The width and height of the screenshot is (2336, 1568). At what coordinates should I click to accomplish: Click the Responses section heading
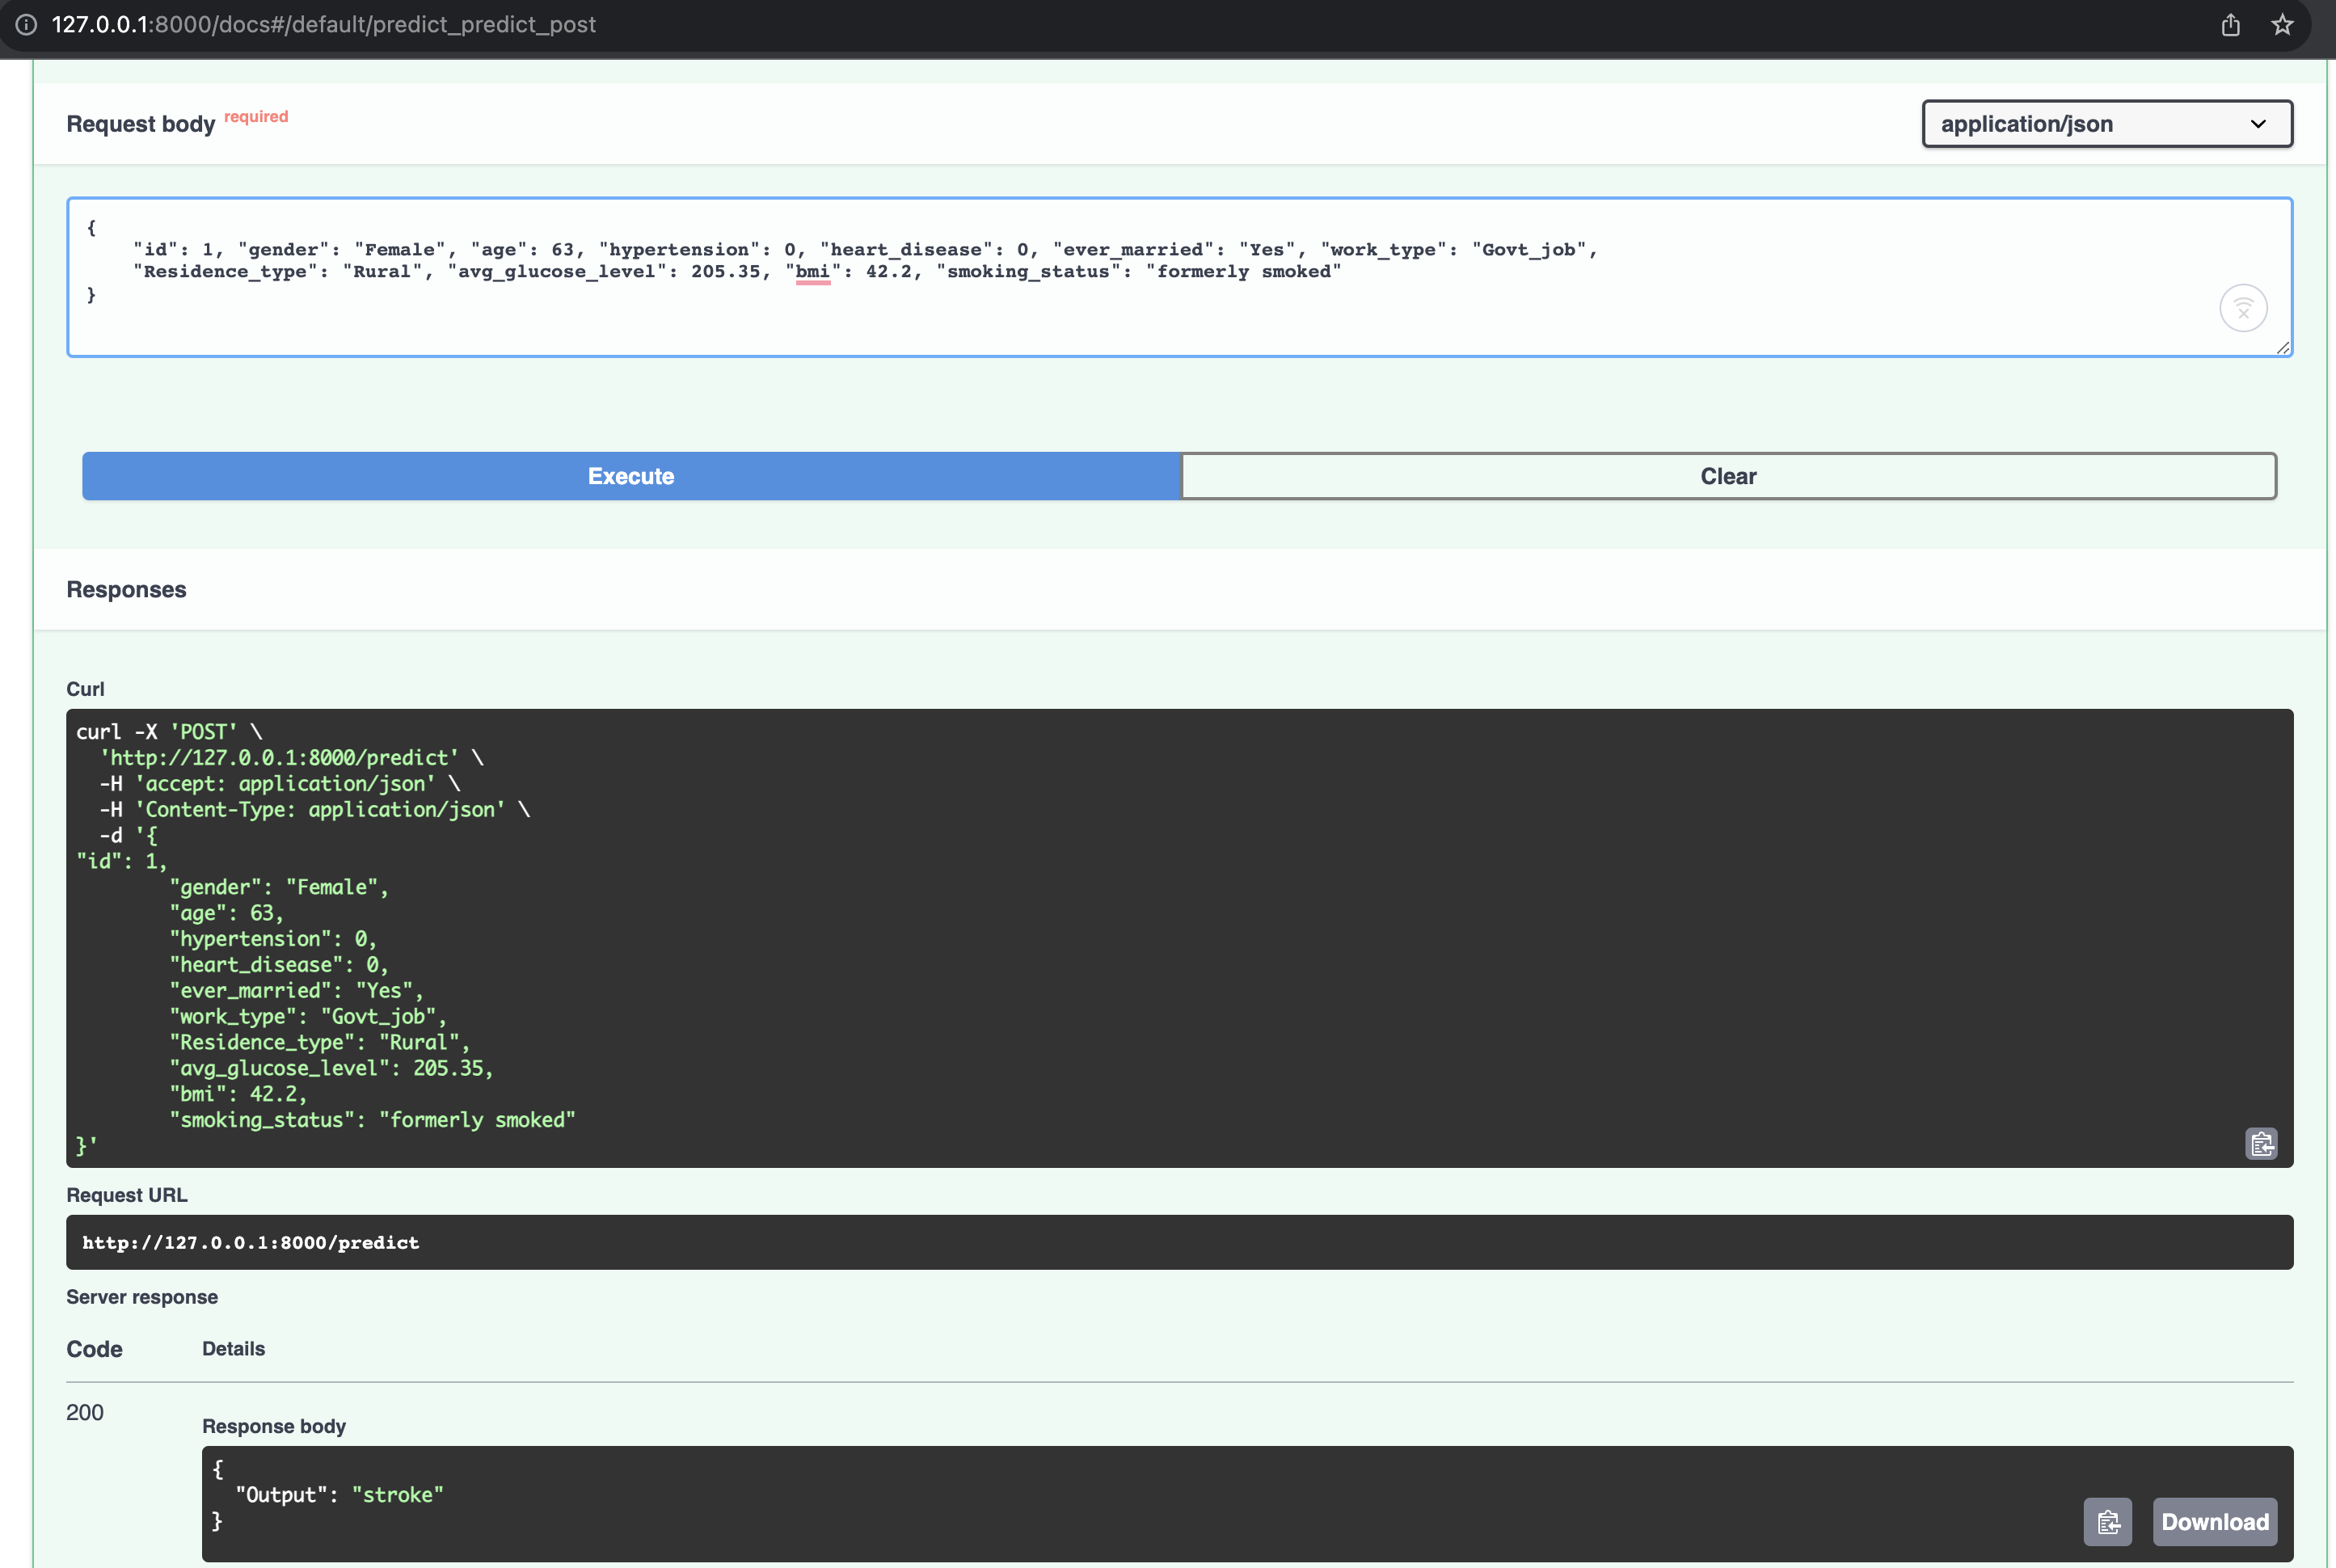coord(126,589)
